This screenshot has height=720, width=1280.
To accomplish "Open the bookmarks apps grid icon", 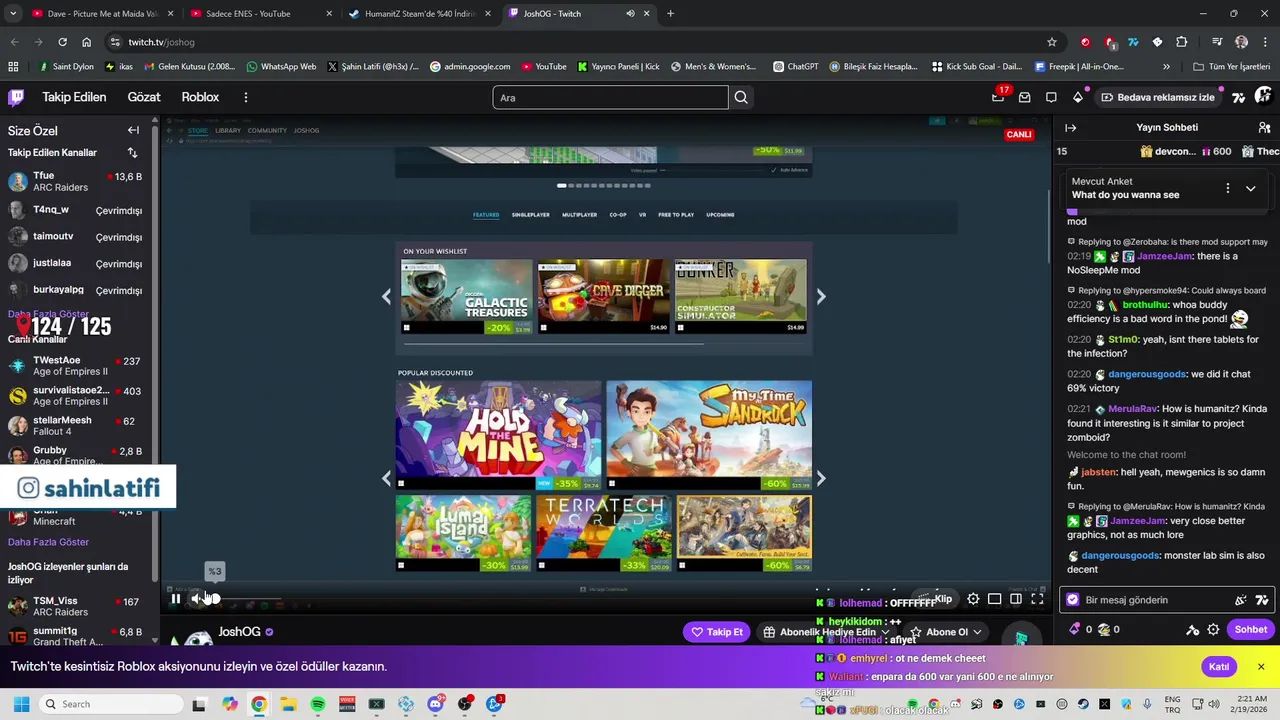I will click(x=13, y=66).
